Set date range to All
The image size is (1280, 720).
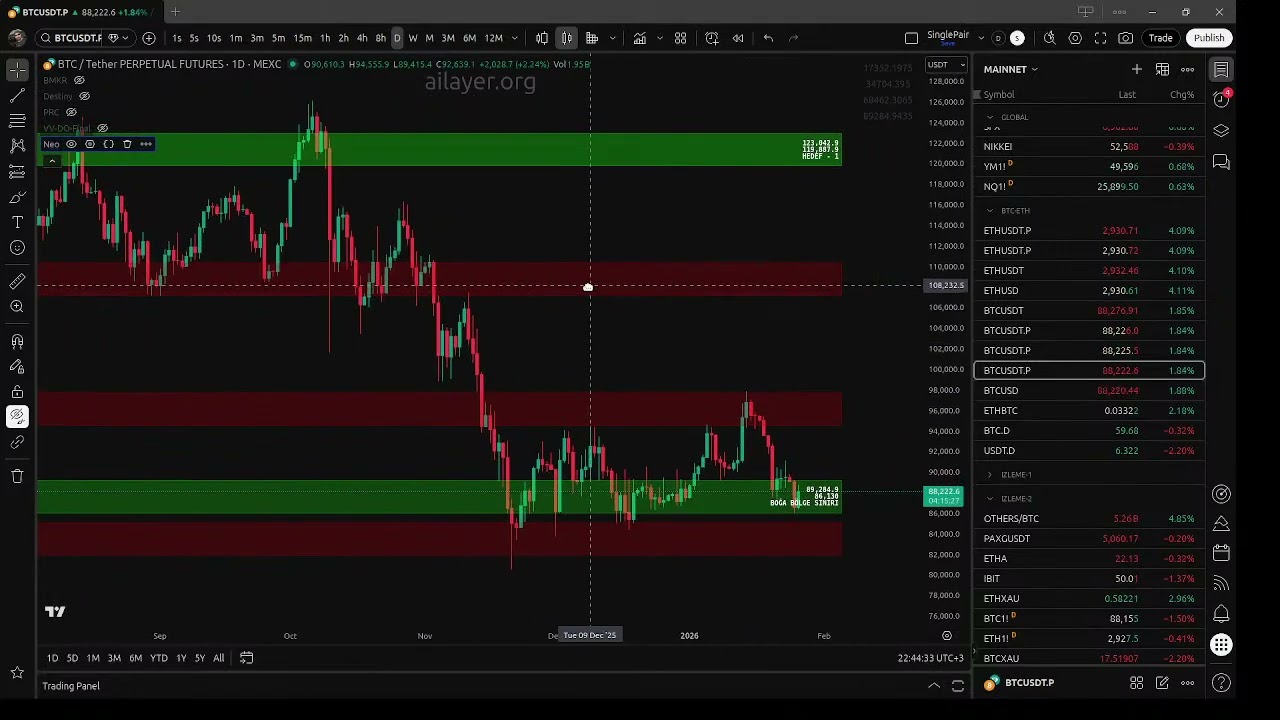pos(218,658)
